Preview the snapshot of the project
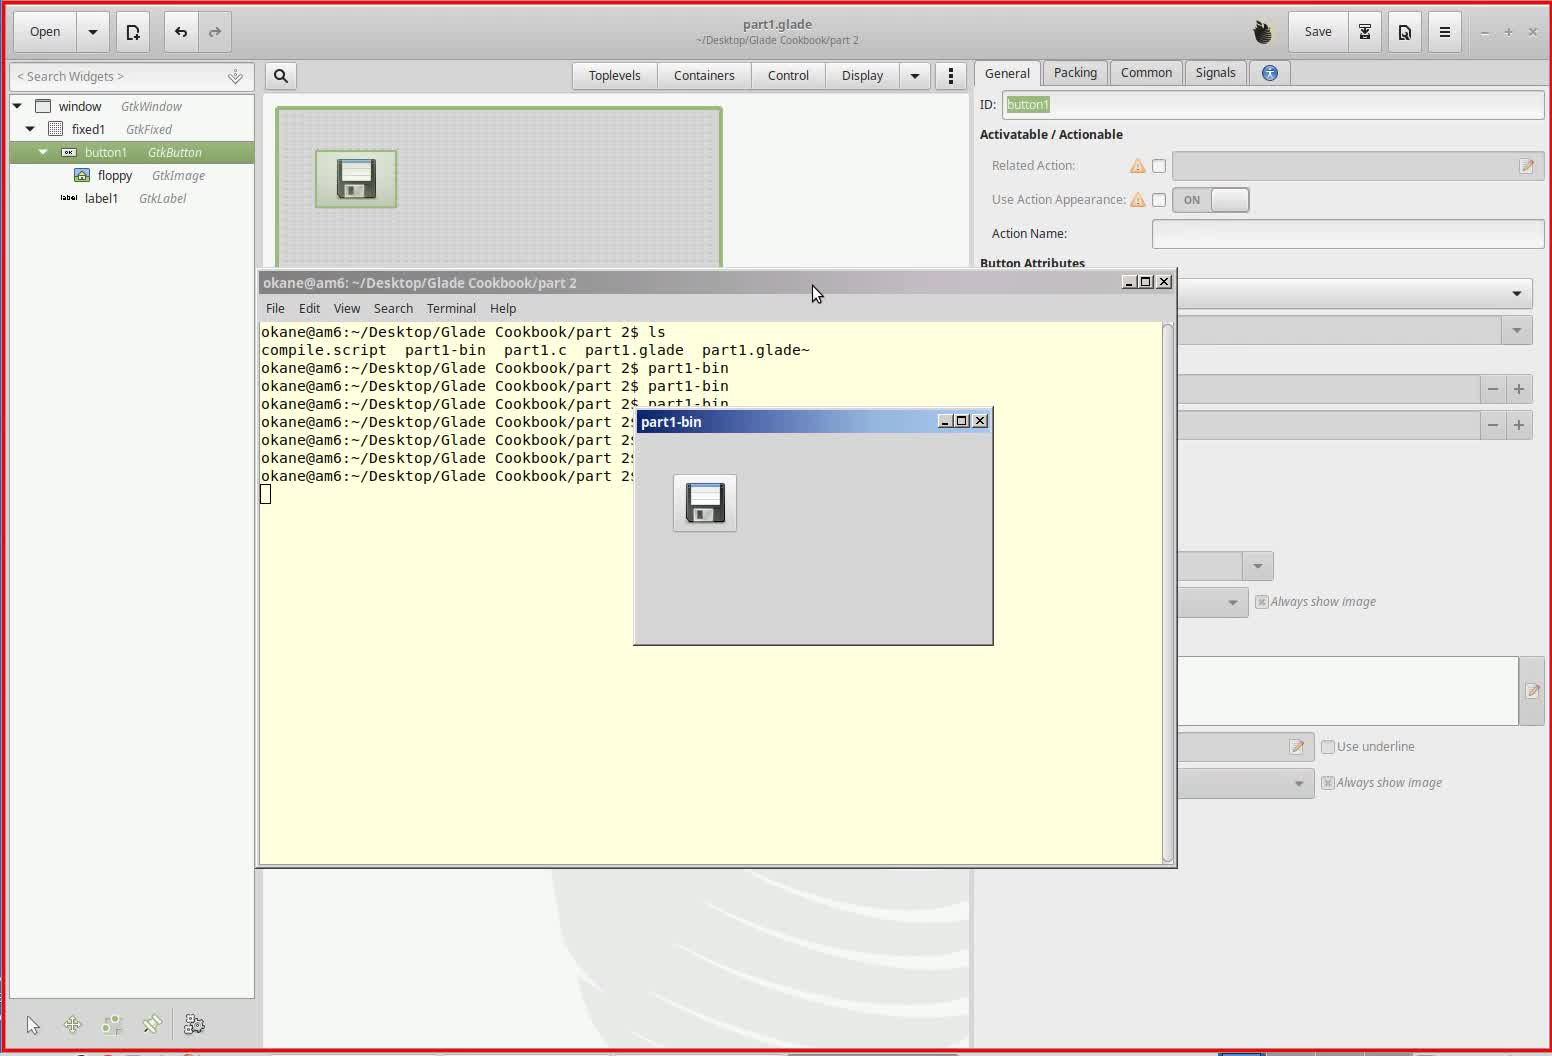This screenshot has width=1552, height=1056. click(x=1404, y=31)
